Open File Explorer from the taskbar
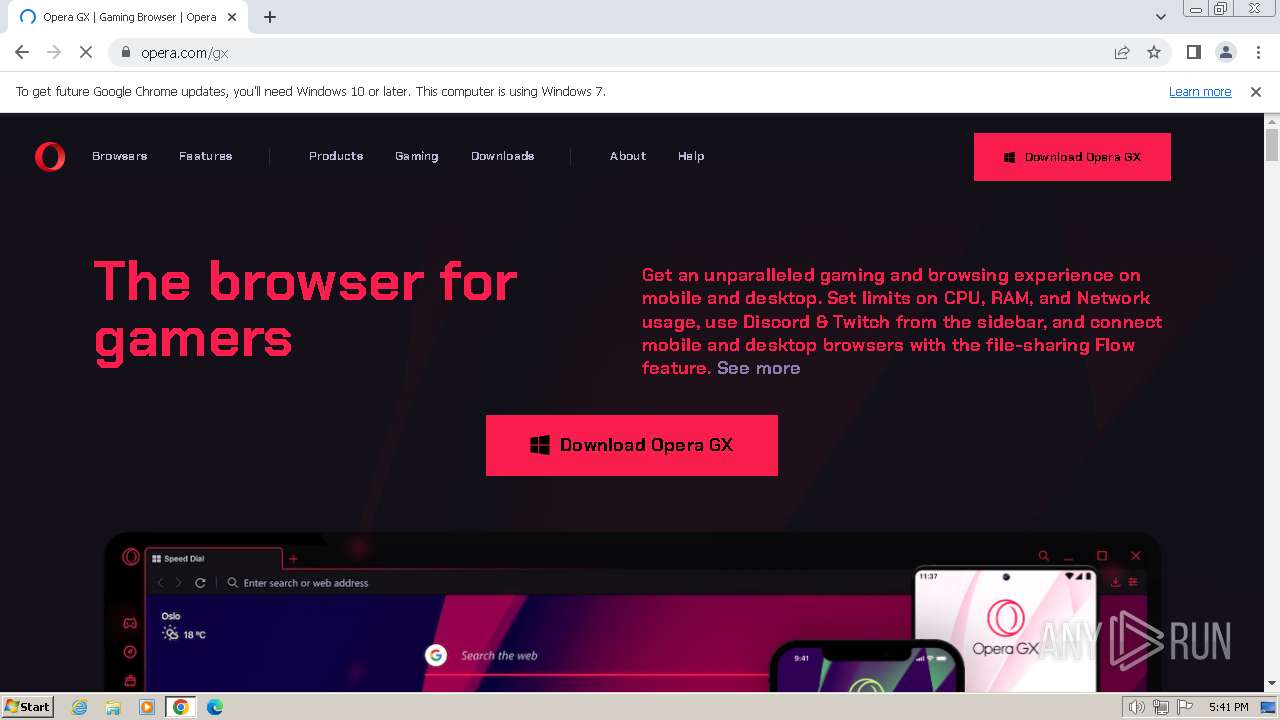This screenshot has width=1280, height=720. [x=113, y=707]
